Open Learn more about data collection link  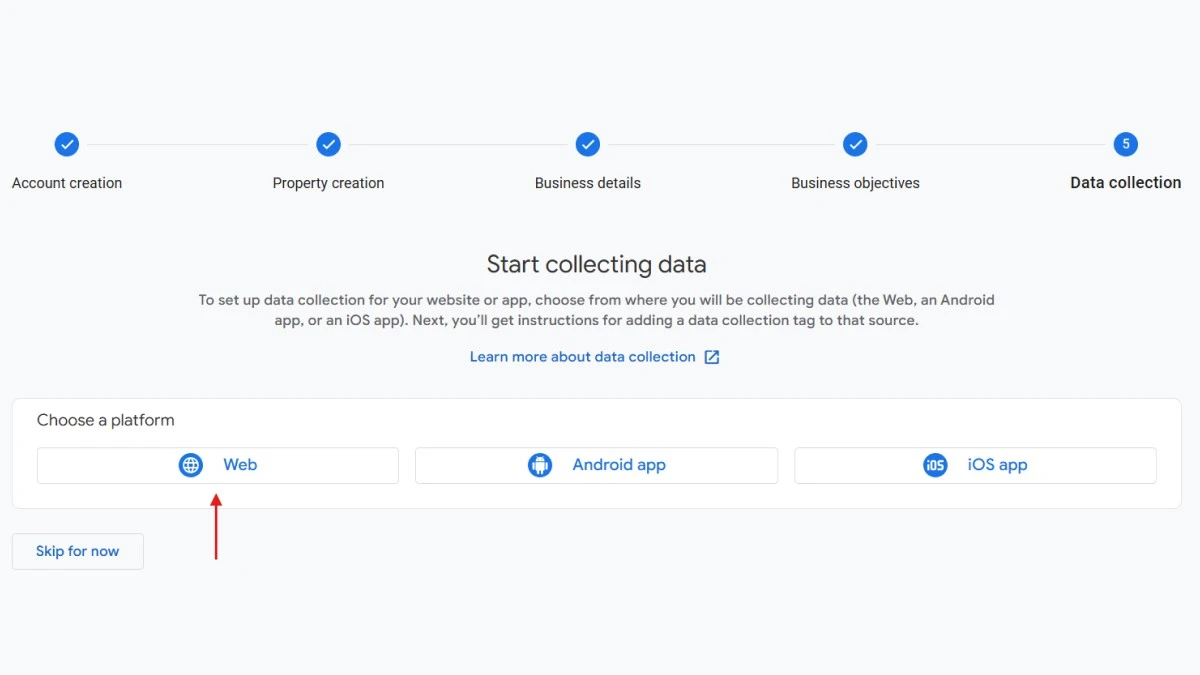[x=582, y=357]
